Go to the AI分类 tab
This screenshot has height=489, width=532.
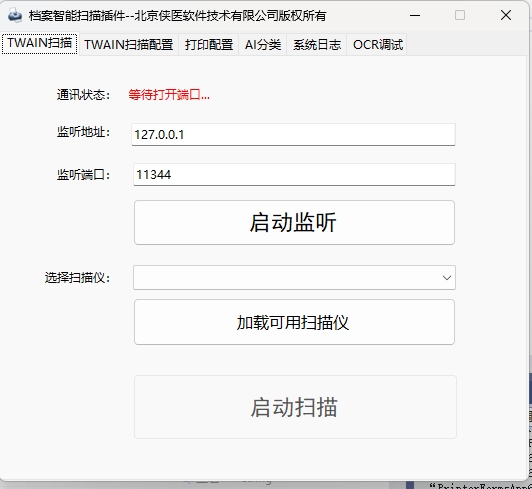263,44
